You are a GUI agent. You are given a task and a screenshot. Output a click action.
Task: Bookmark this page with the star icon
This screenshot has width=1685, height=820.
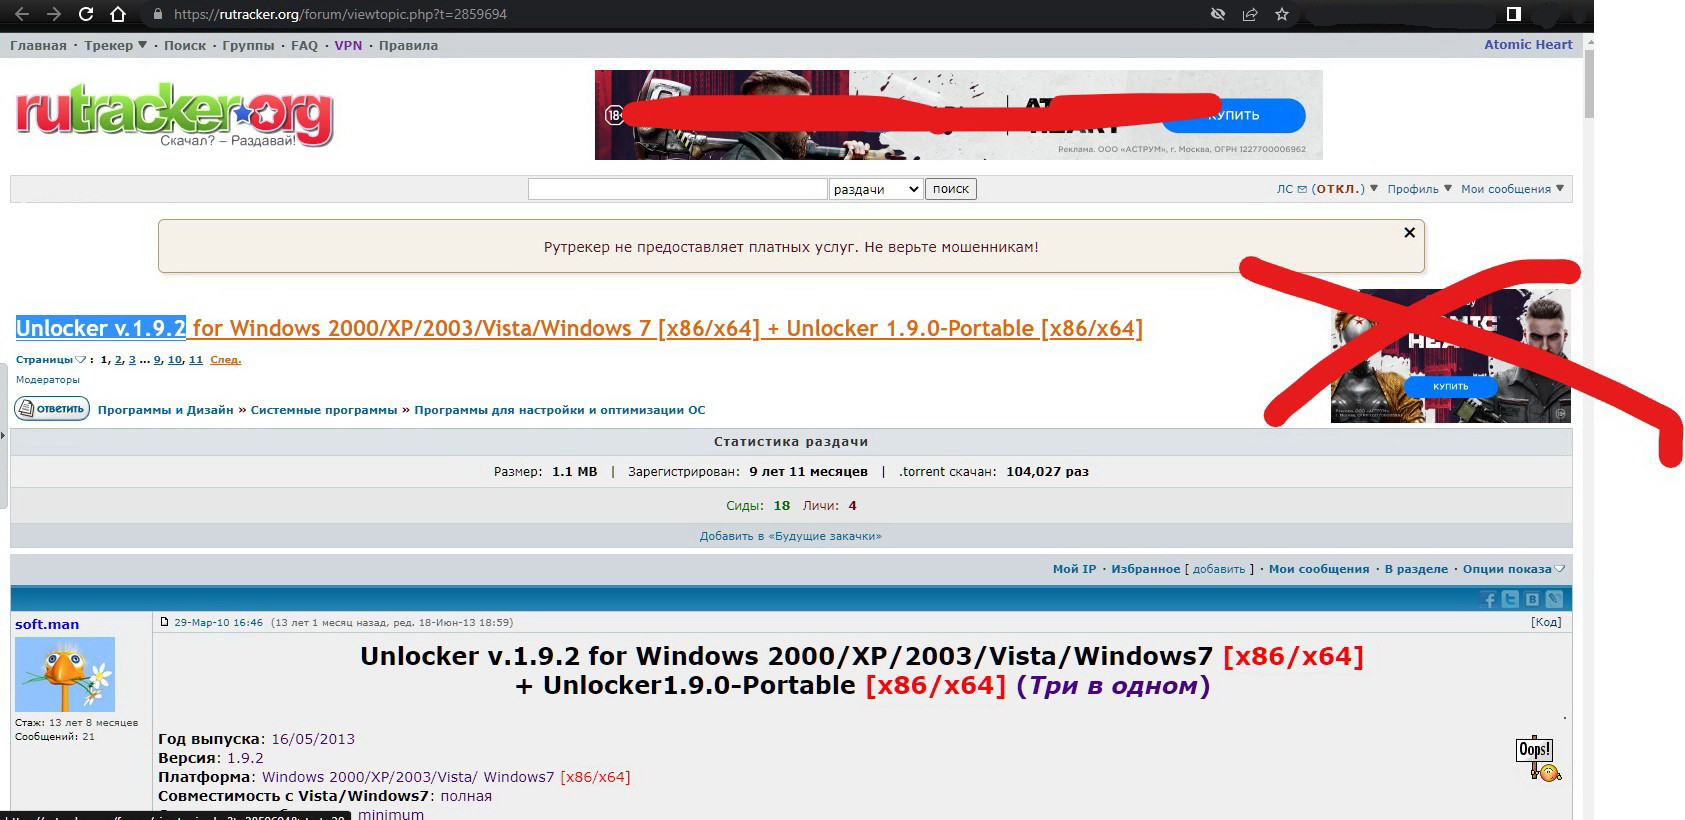(1282, 14)
